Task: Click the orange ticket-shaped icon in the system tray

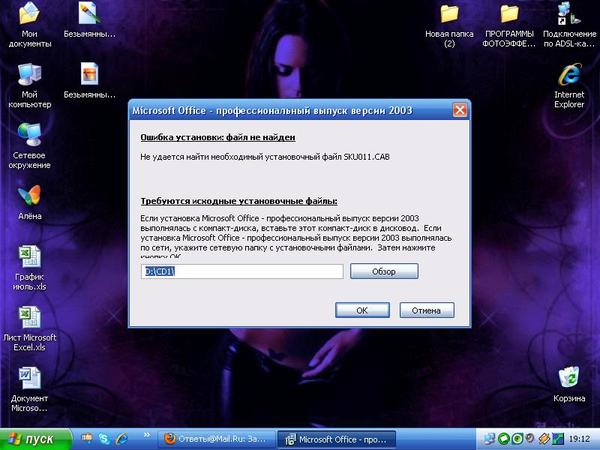Action: click(544, 439)
